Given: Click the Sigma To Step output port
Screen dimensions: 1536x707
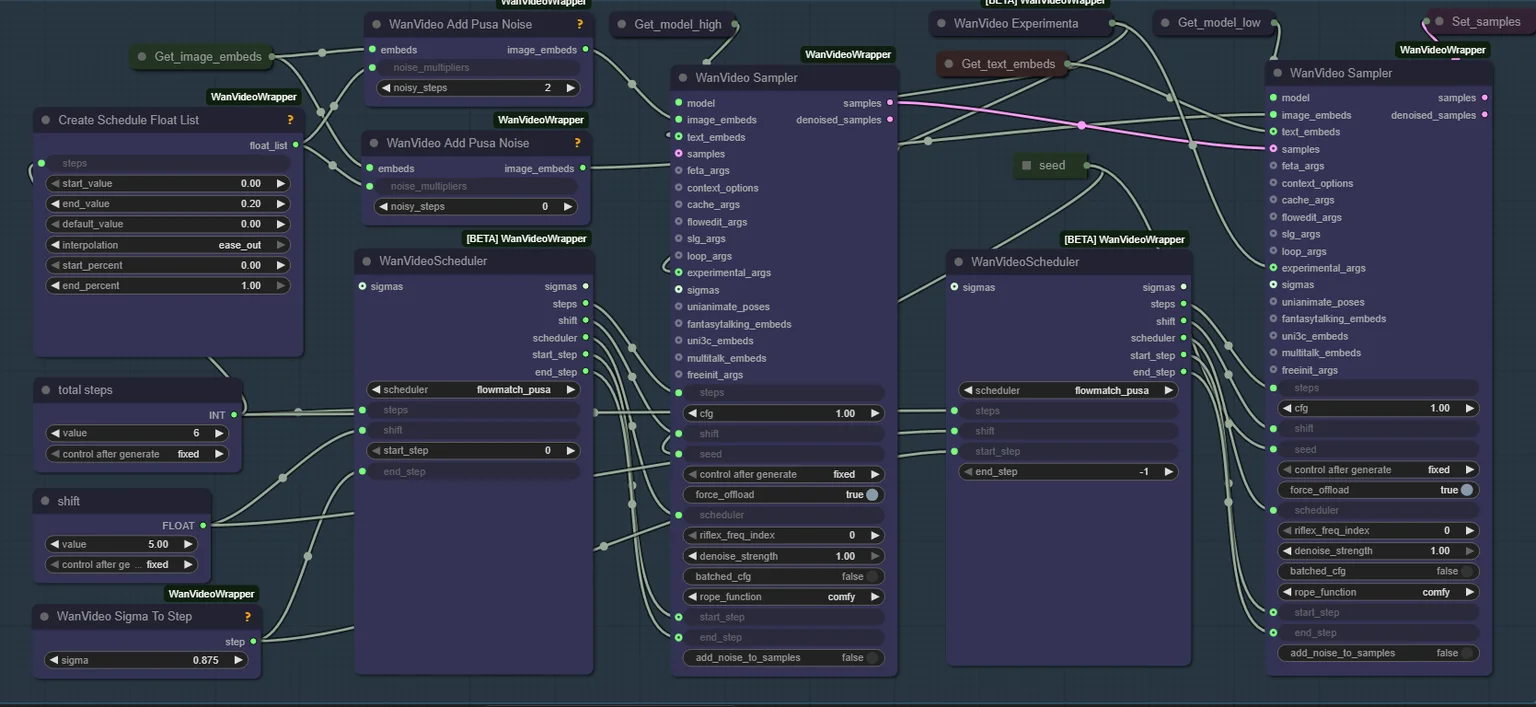Looking at the screenshot, I should pos(253,642).
